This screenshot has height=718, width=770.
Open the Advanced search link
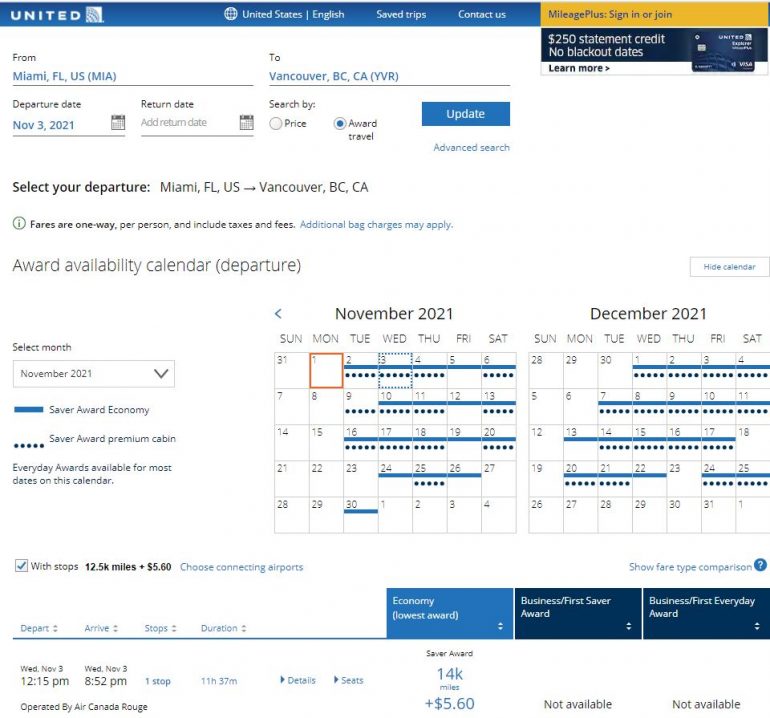pyautogui.click(x=471, y=148)
